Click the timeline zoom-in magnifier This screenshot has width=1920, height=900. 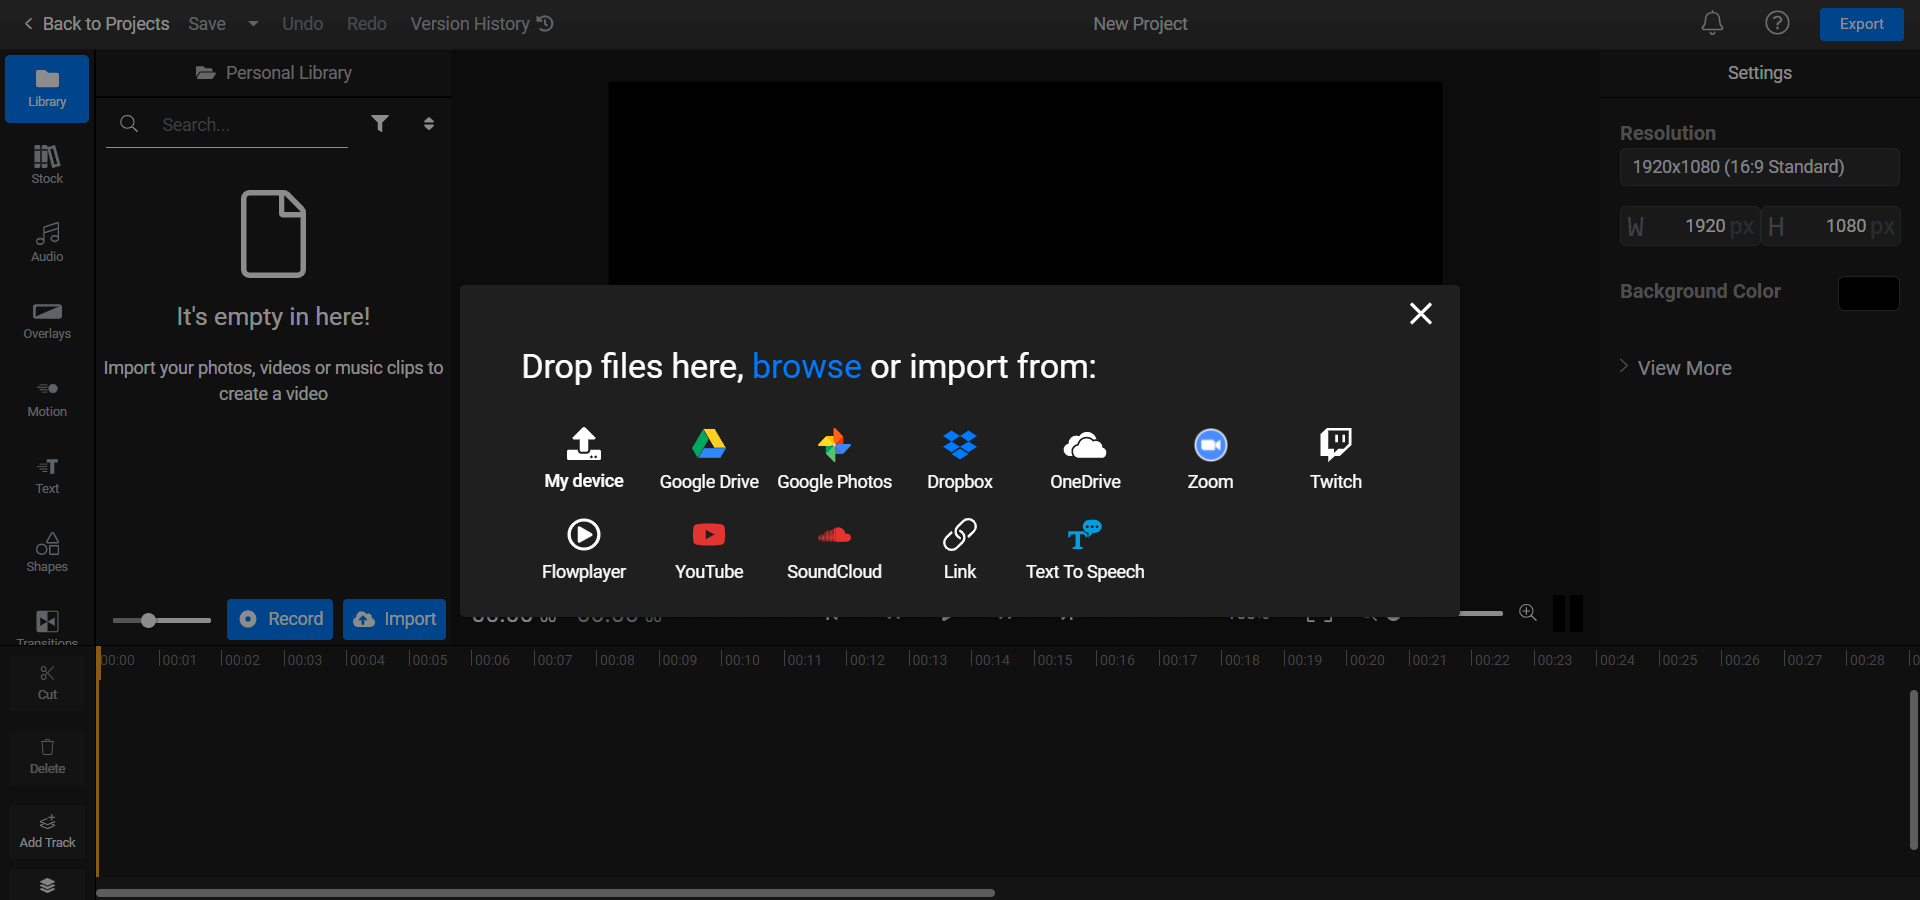(x=1527, y=613)
